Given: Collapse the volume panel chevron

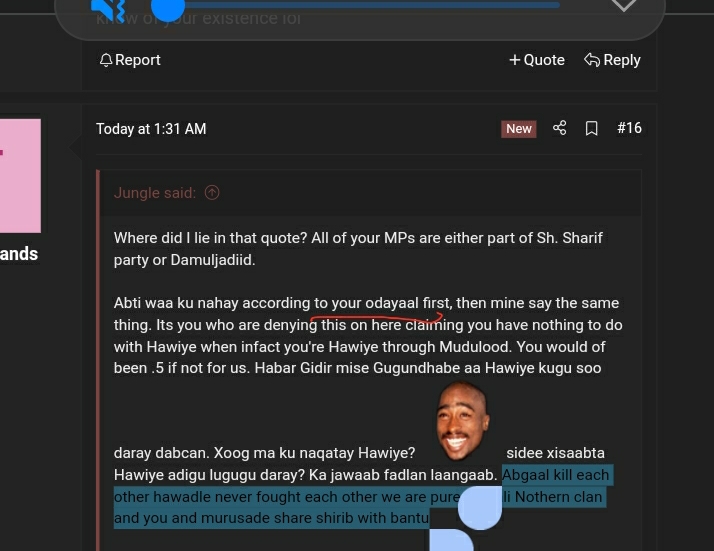Looking at the screenshot, I should point(623,5).
